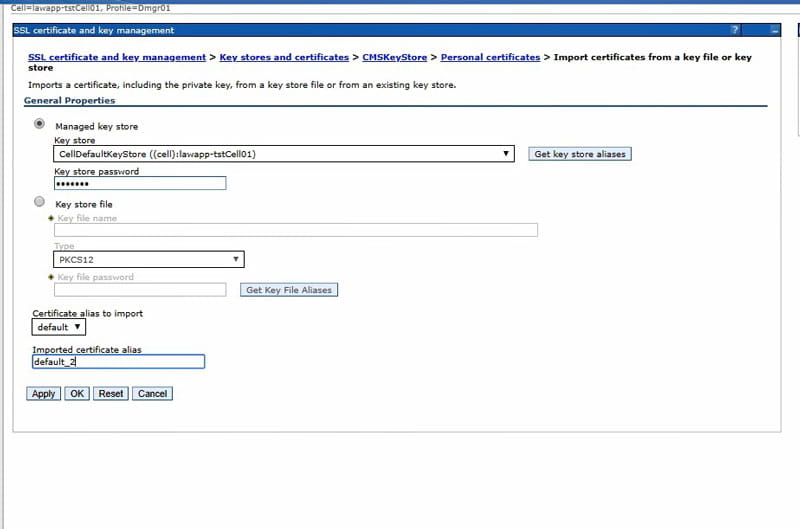Screen dimensions: 800x529
Task: Click the 'Imports a certificate' description text
Action: click(x=242, y=85)
